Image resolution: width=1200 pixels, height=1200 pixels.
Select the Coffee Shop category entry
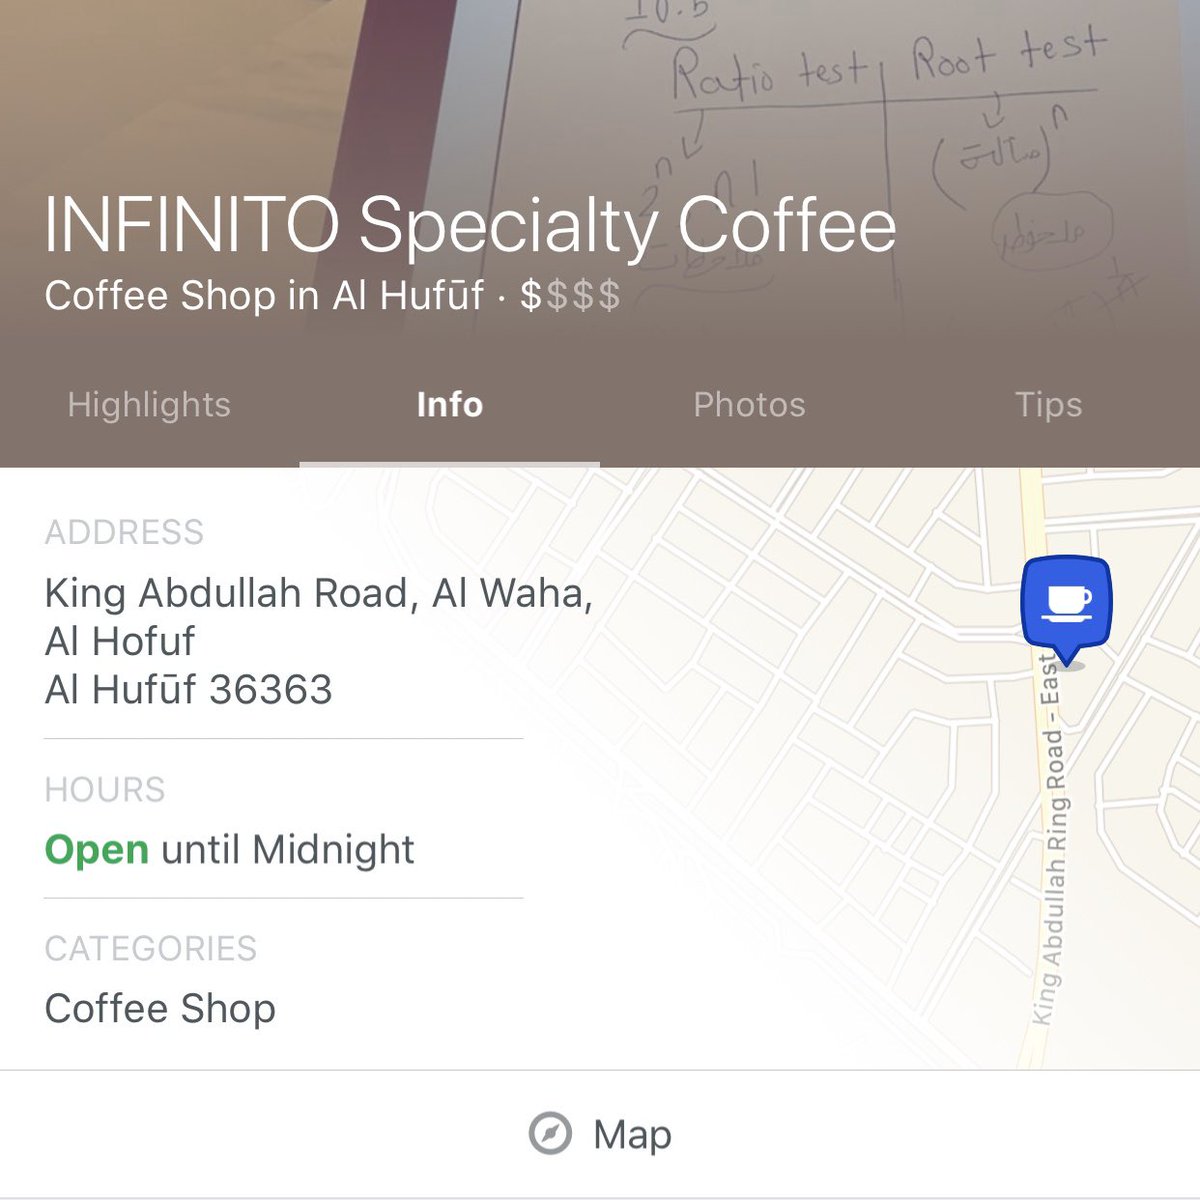pos(160,1008)
